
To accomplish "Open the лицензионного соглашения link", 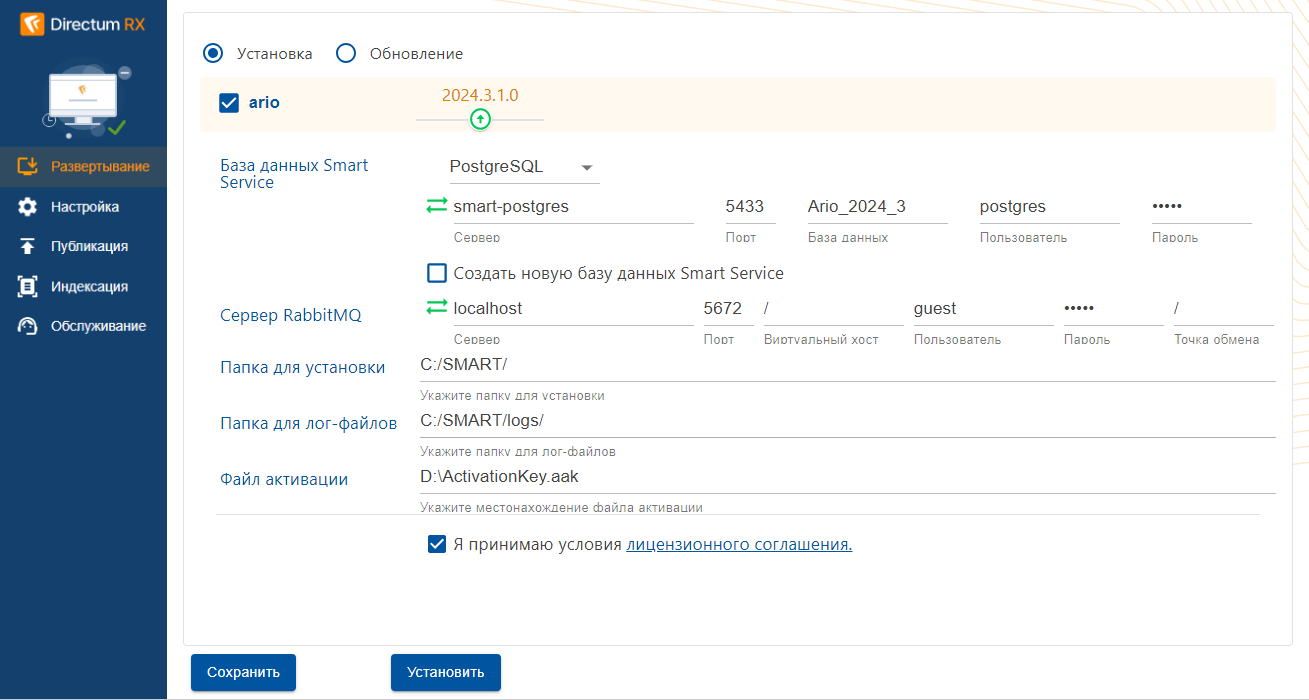I will pos(739,545).
